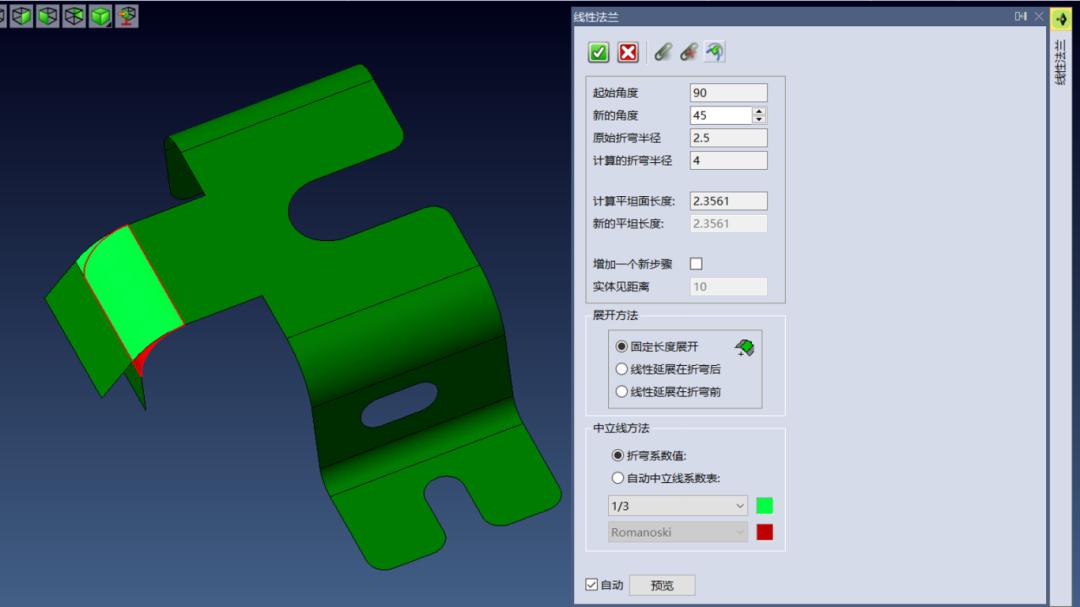Click the 新的角度 spinner arrows

tap(758, 115)
